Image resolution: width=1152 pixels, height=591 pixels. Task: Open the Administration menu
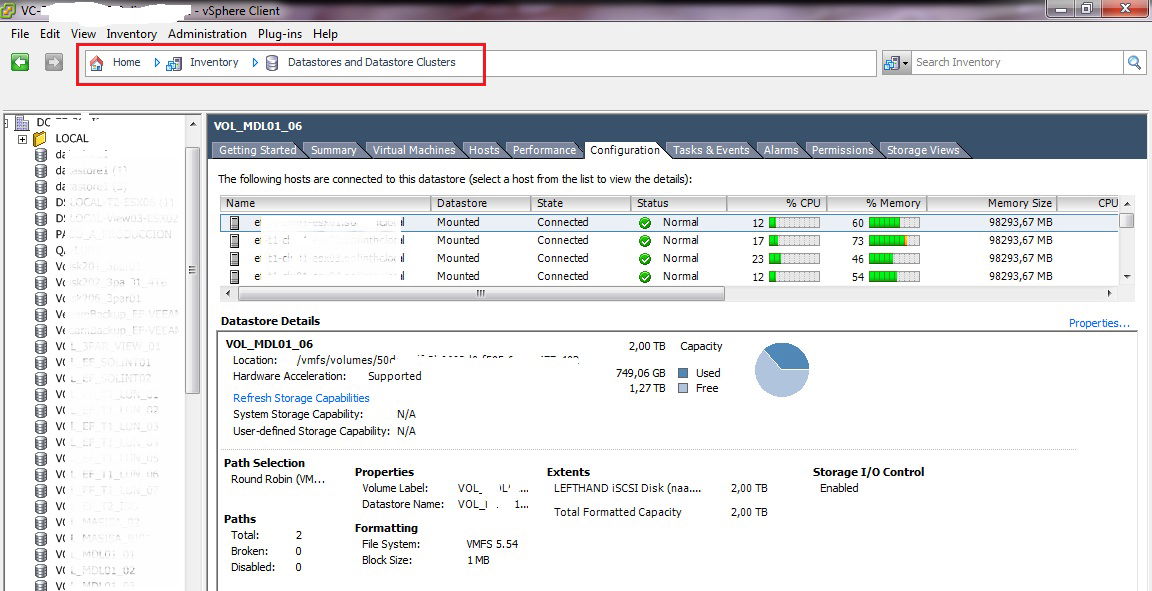[207, 34]
